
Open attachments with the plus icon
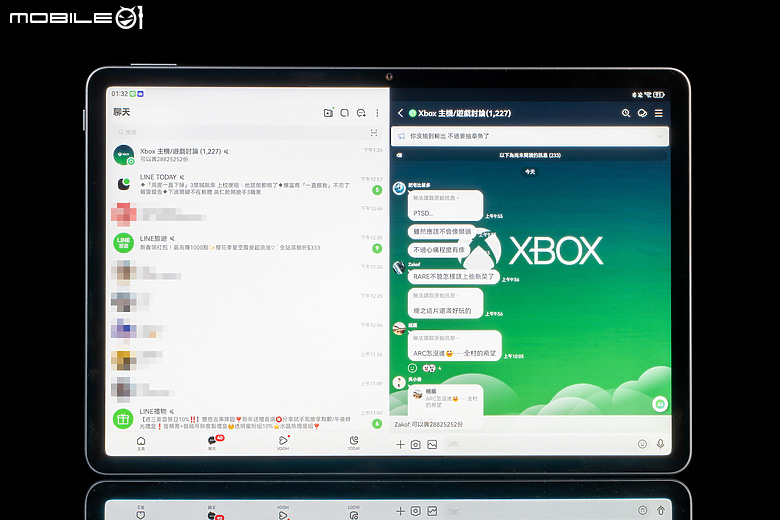click(x=400, y=444)
